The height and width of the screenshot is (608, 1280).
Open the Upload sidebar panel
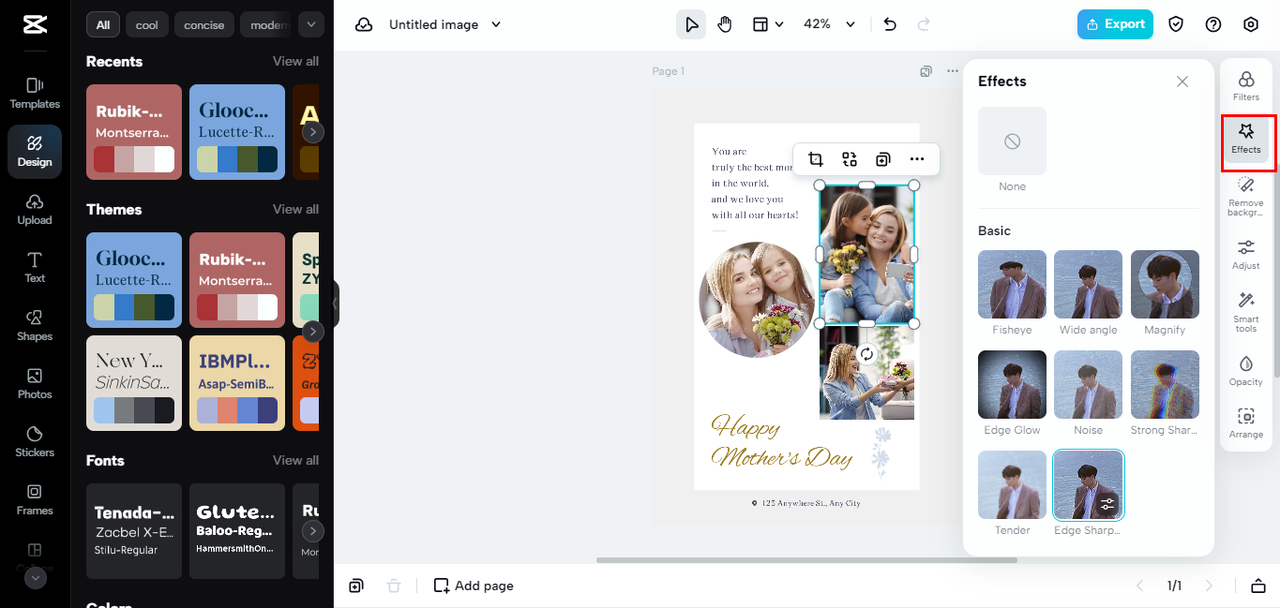[x=35, y=209]
